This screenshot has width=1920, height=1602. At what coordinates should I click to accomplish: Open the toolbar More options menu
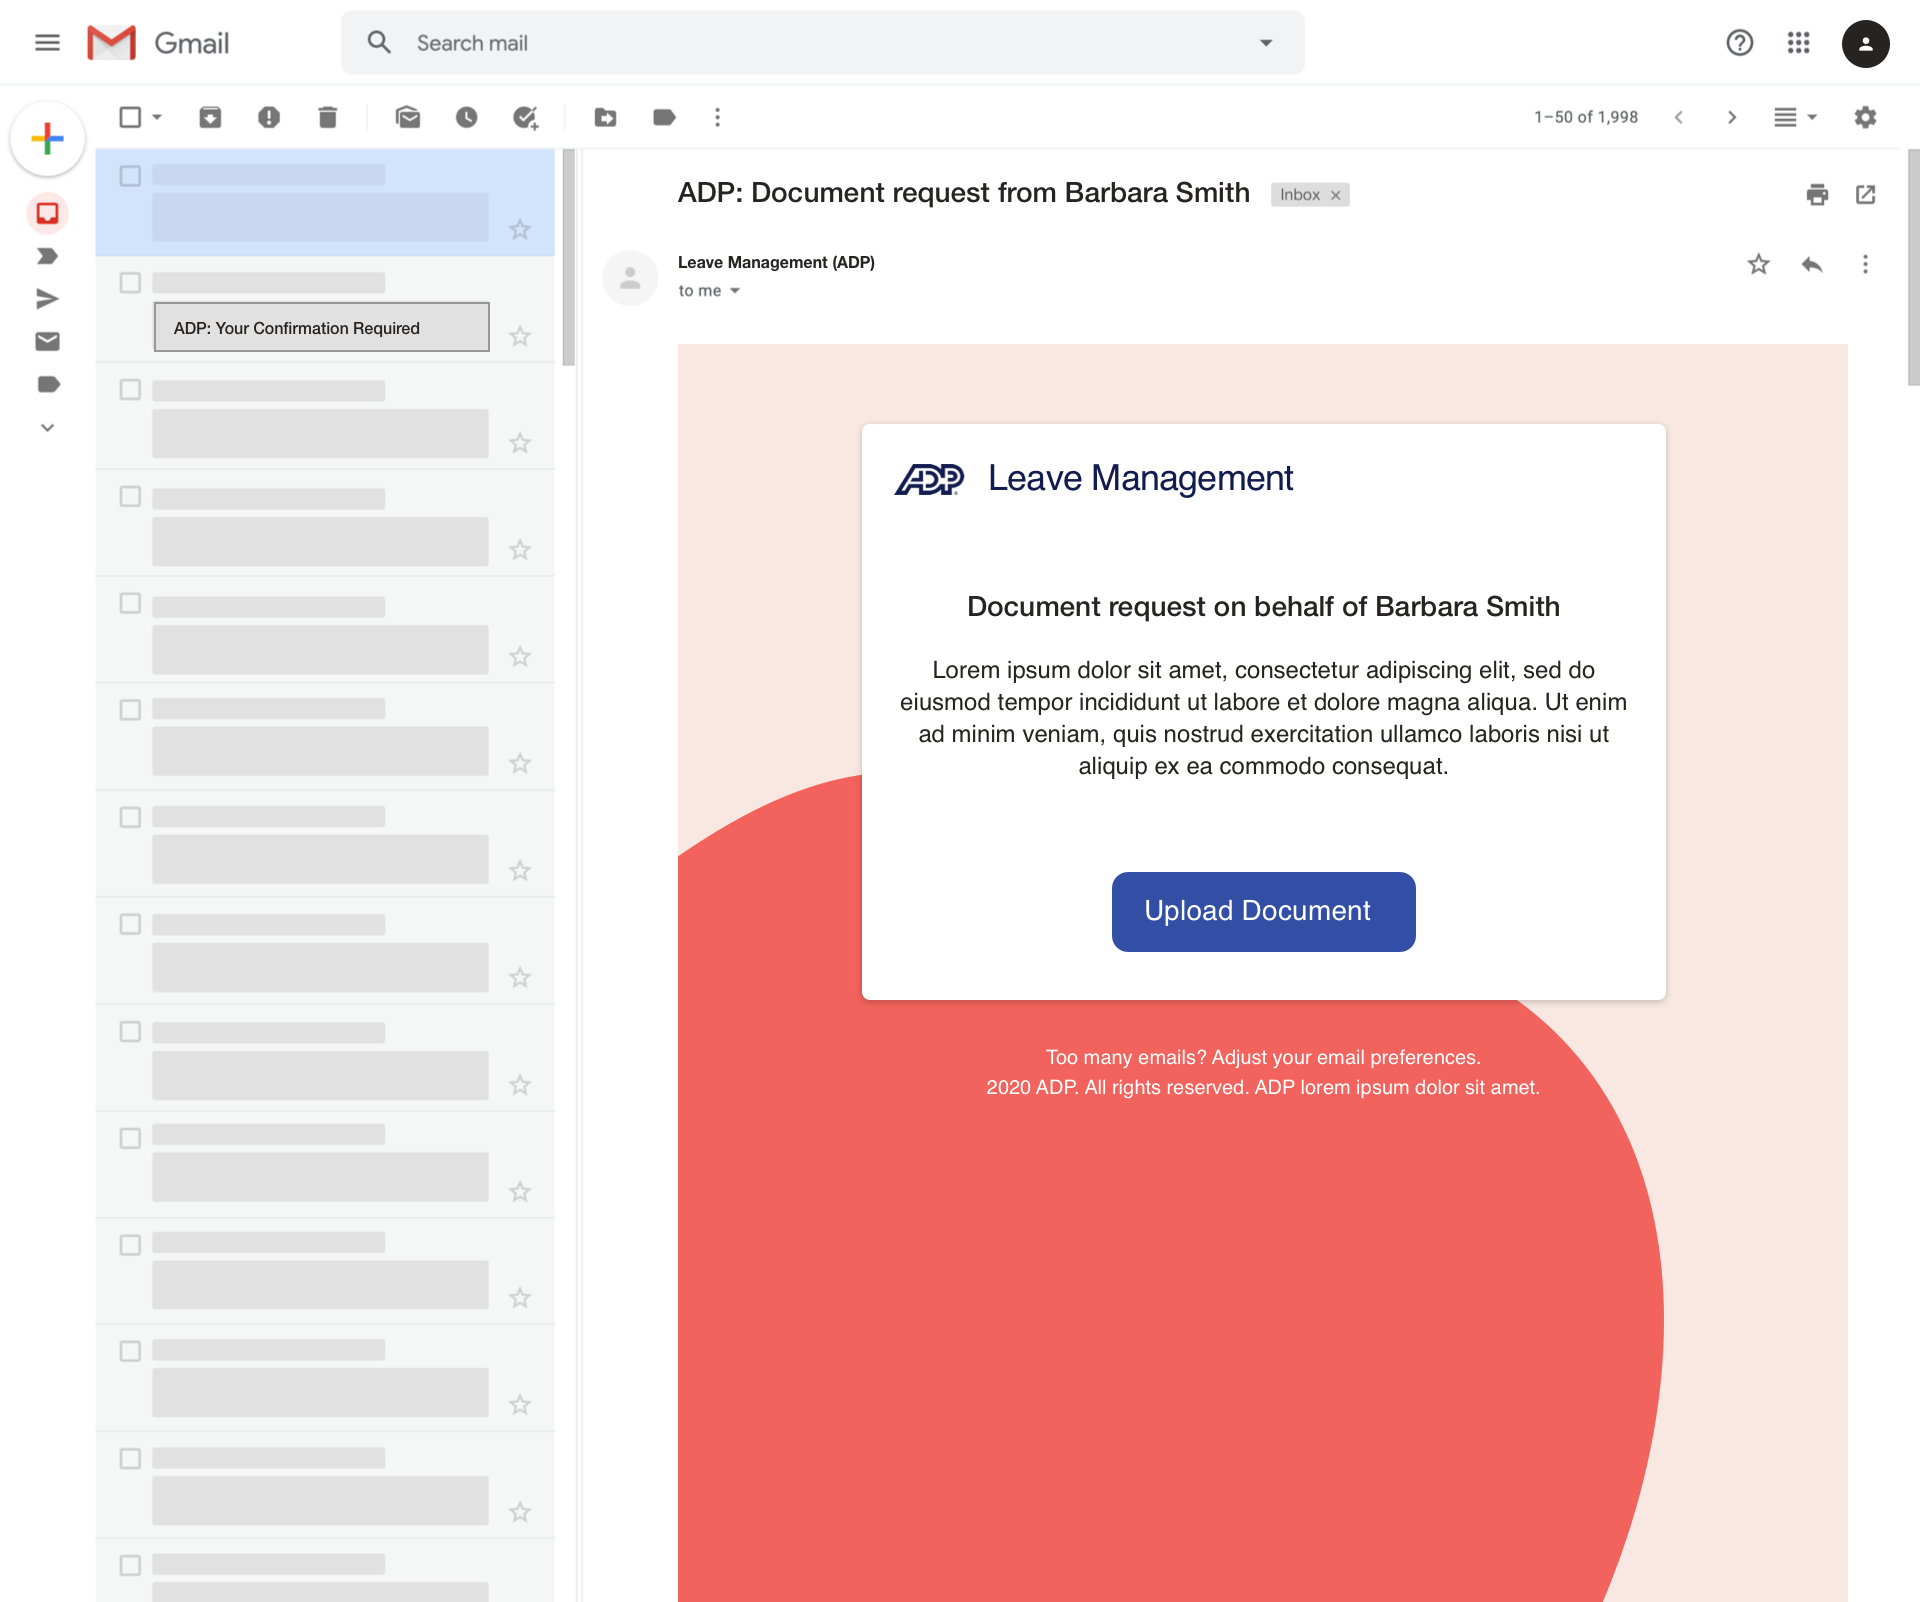717,117
